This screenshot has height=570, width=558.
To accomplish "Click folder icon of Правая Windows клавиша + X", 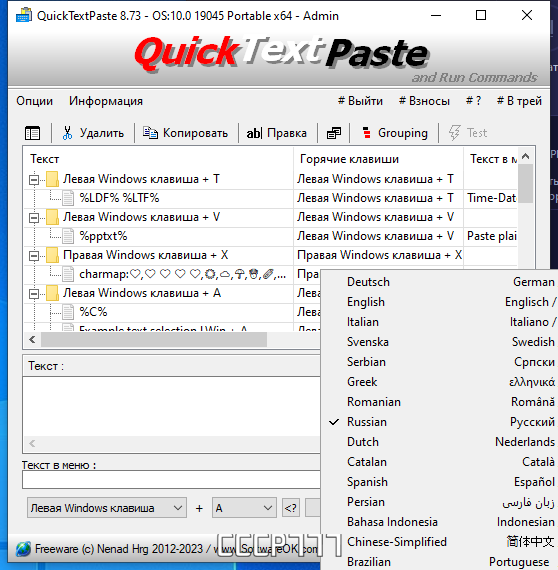I will pyautogui.click(x=52, y=255).
